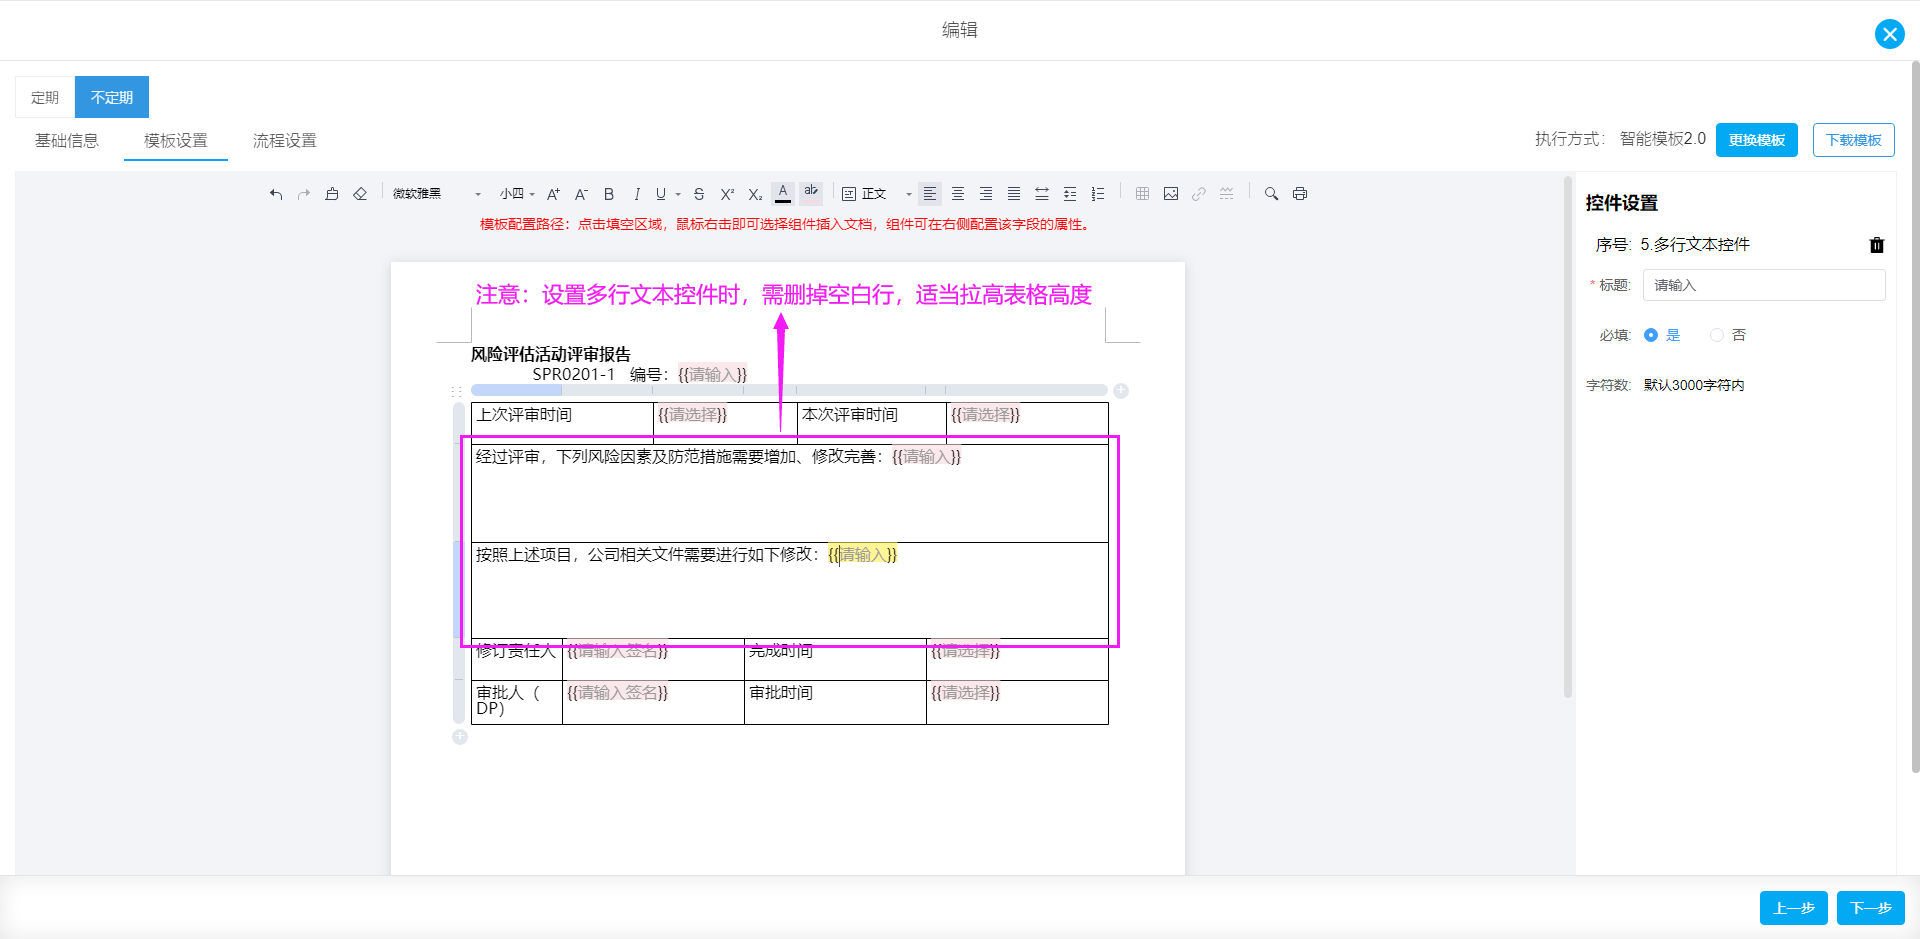Align text right
The image size is (1920, 939).
point(986,194)
